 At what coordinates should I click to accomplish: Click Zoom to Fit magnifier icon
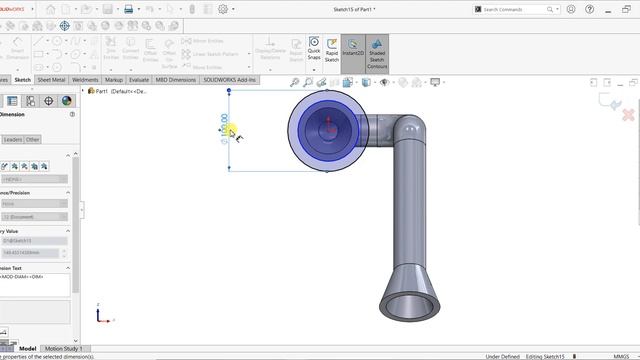[294, 82]
